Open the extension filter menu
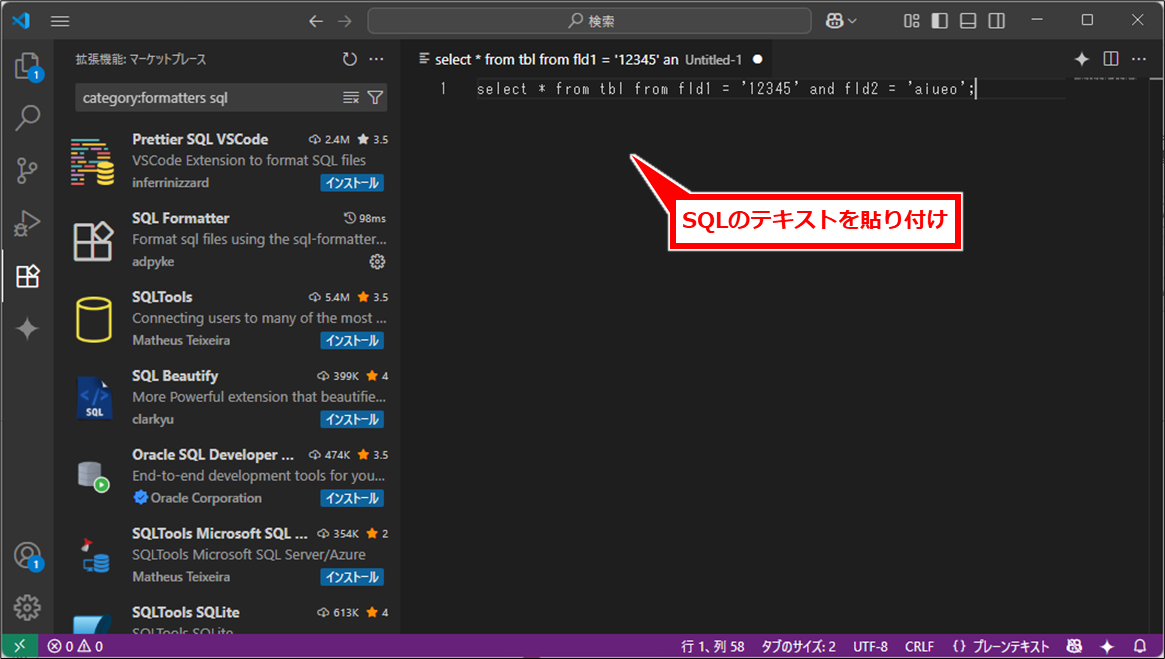Image resolution: width=1165 pixels, height=659 pixels. coord(375,98)
